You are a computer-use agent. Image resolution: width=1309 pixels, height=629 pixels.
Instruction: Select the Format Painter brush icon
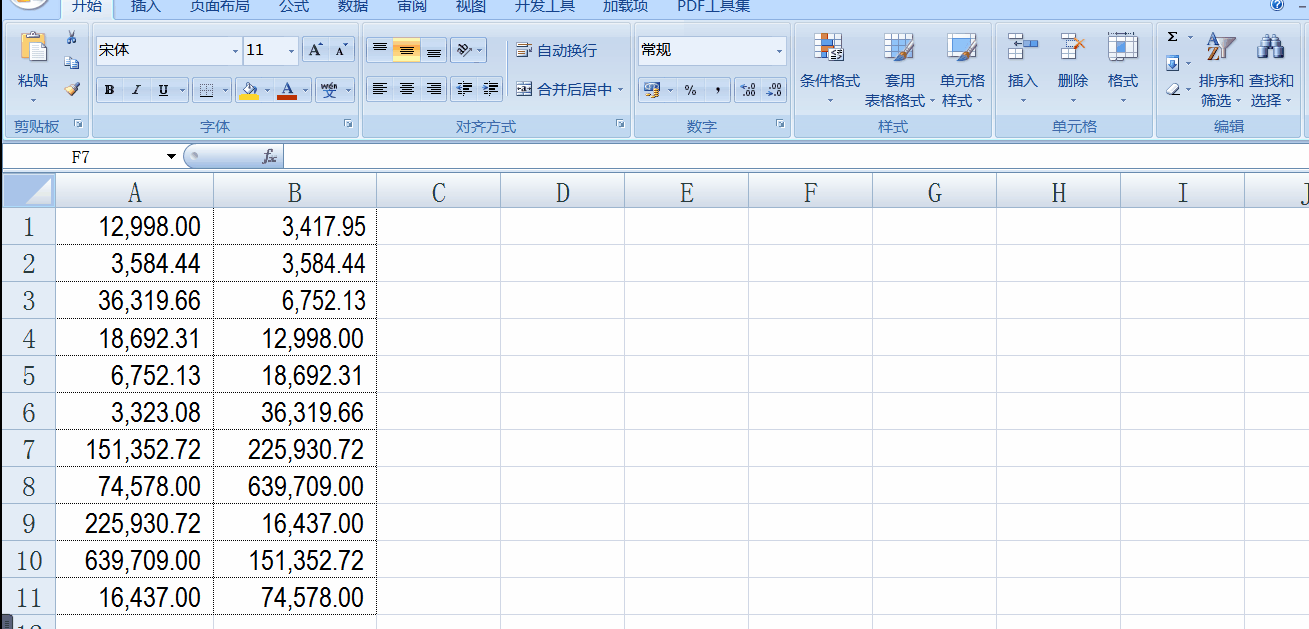[71, 89]
